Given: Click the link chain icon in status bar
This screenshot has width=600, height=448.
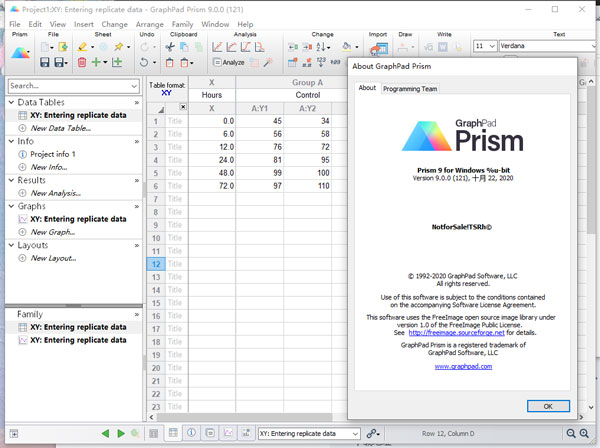Looking at the screenshot, I should [372, 433].
